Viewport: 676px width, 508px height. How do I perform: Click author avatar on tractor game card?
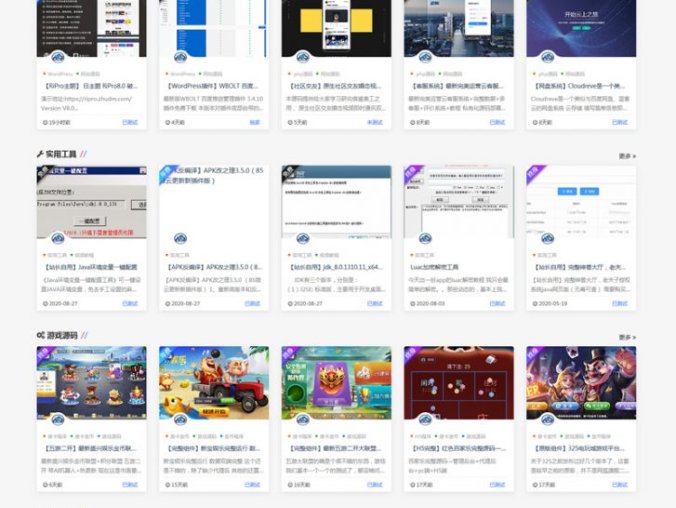(180, 419)
